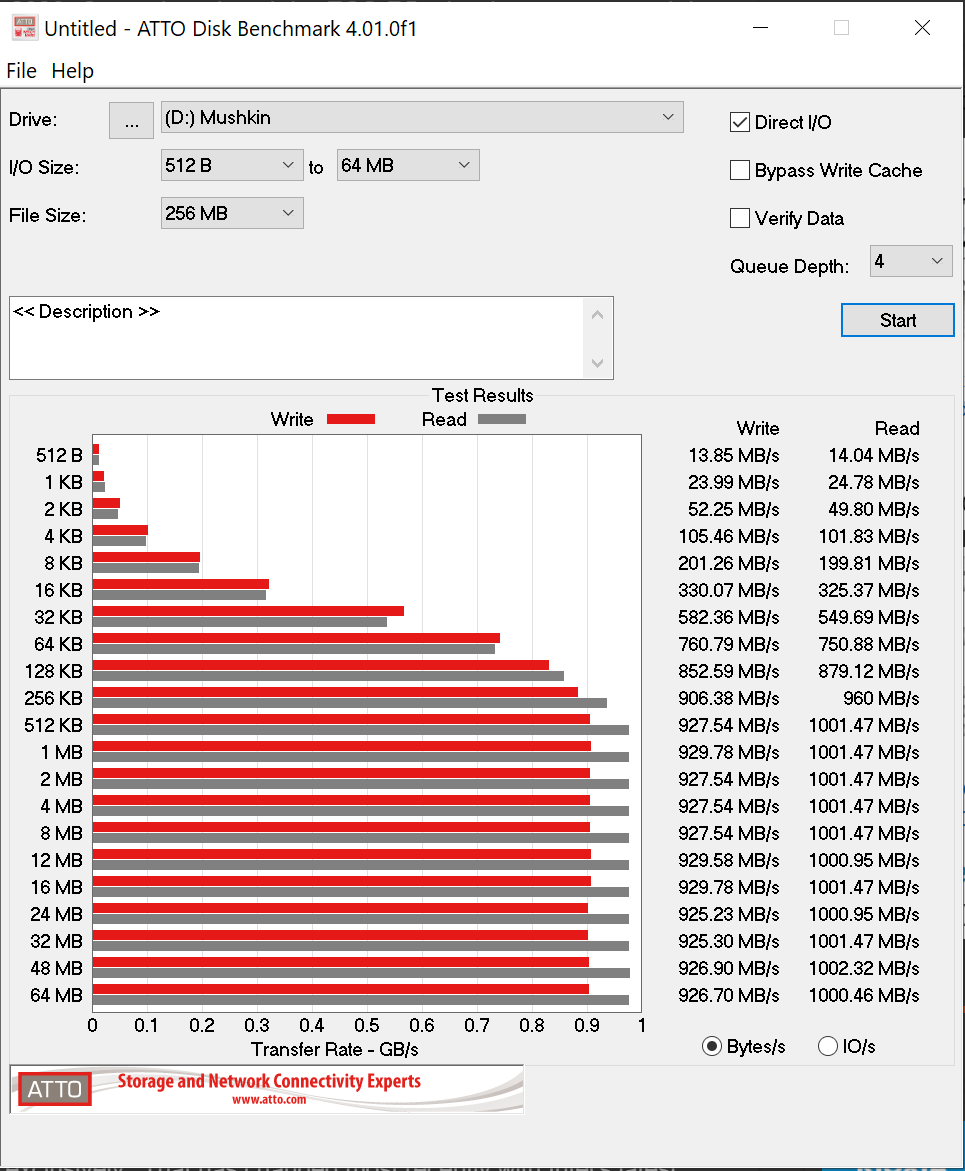The image size is (965, 1171).
Task: Click the red Write legend swatch
Action: pos(351,420)
